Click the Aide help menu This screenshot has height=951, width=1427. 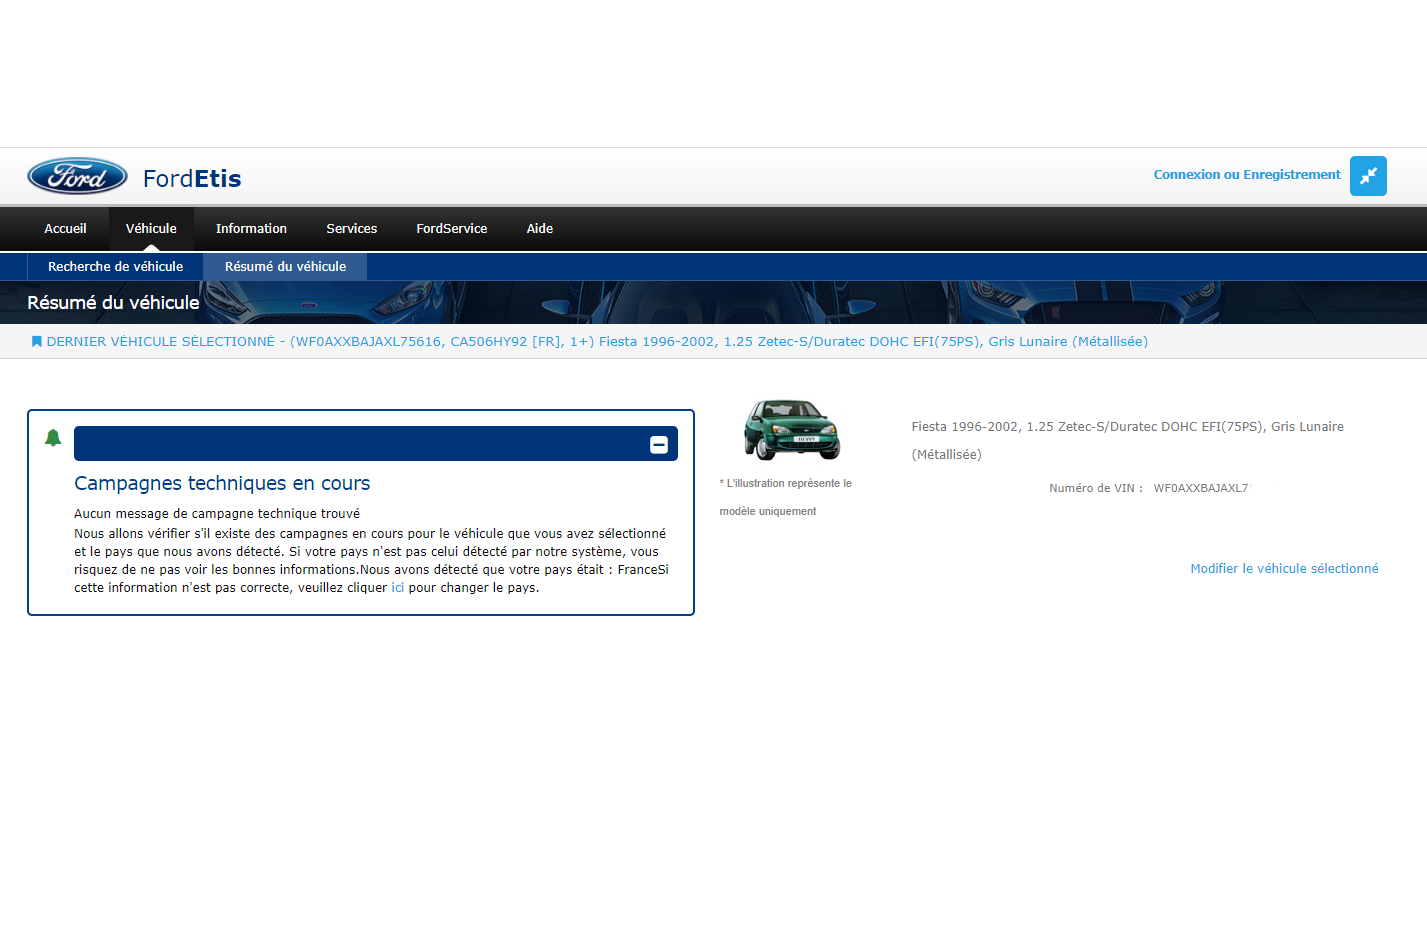click(x=539, y=229)
